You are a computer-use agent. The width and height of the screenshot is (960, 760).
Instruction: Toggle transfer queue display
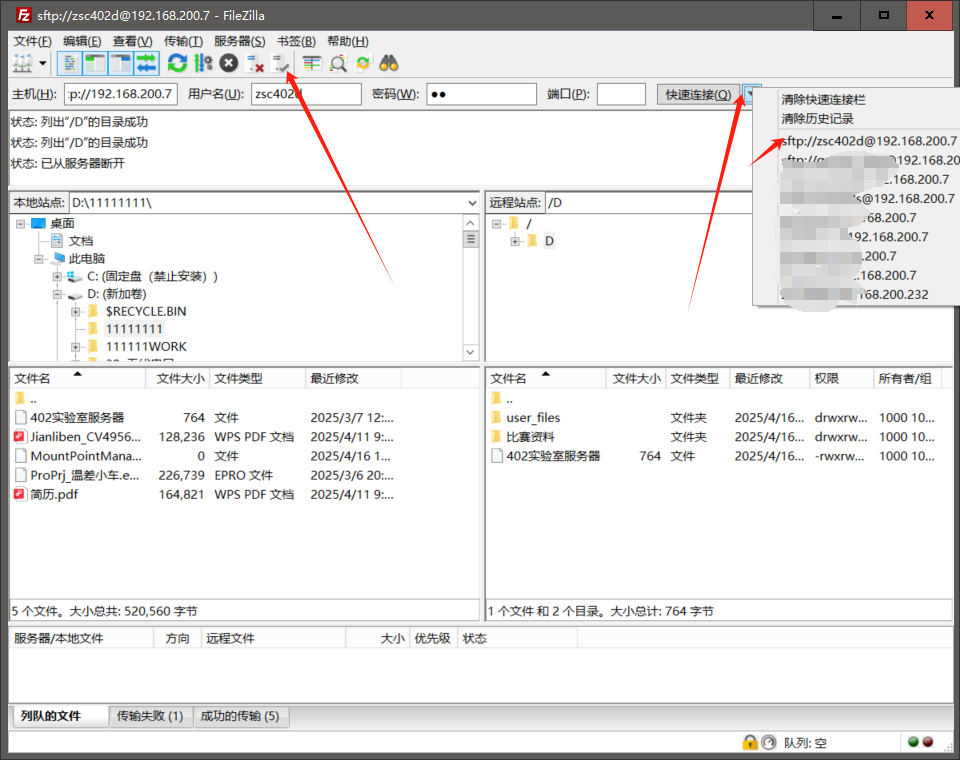146,63
